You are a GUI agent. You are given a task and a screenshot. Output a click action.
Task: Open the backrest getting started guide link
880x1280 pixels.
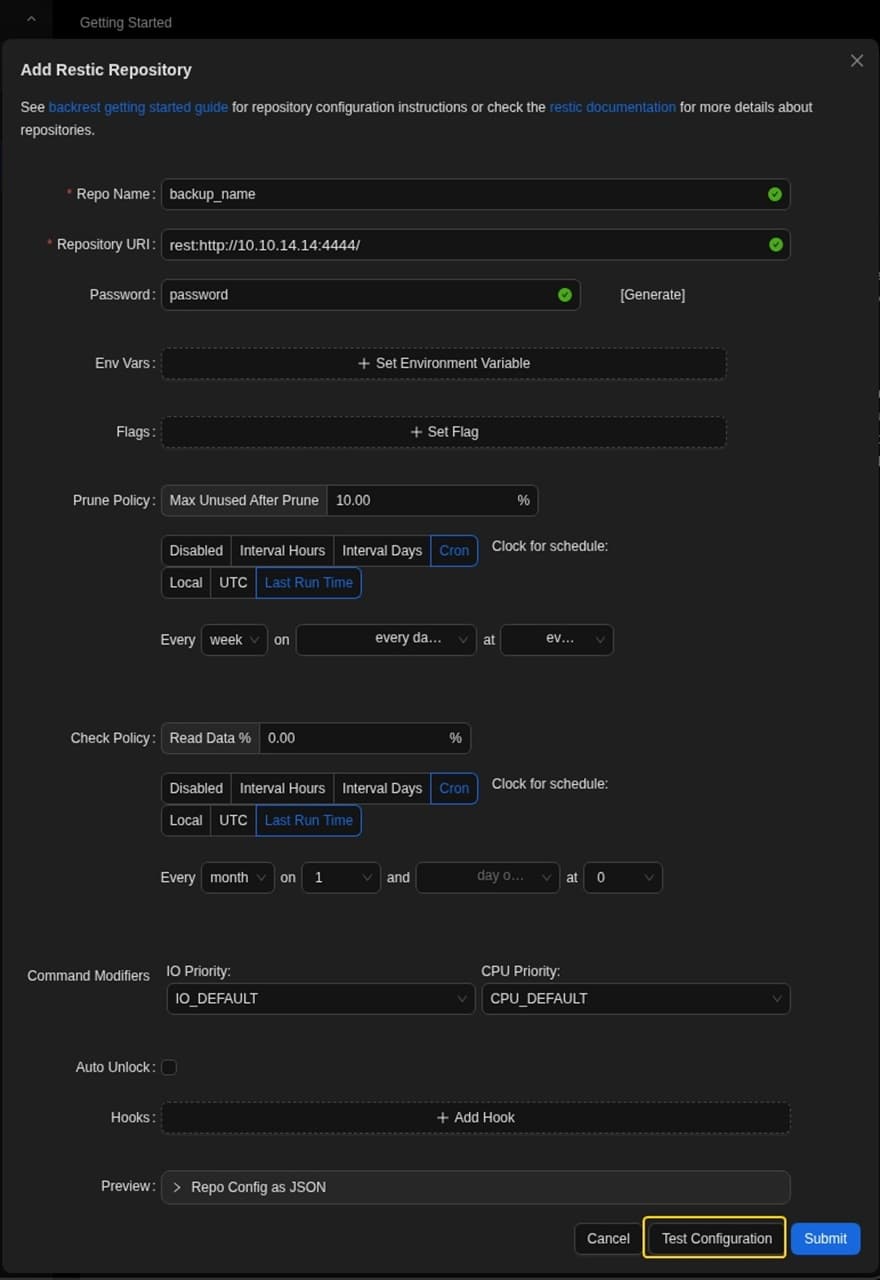coord(139,107)
